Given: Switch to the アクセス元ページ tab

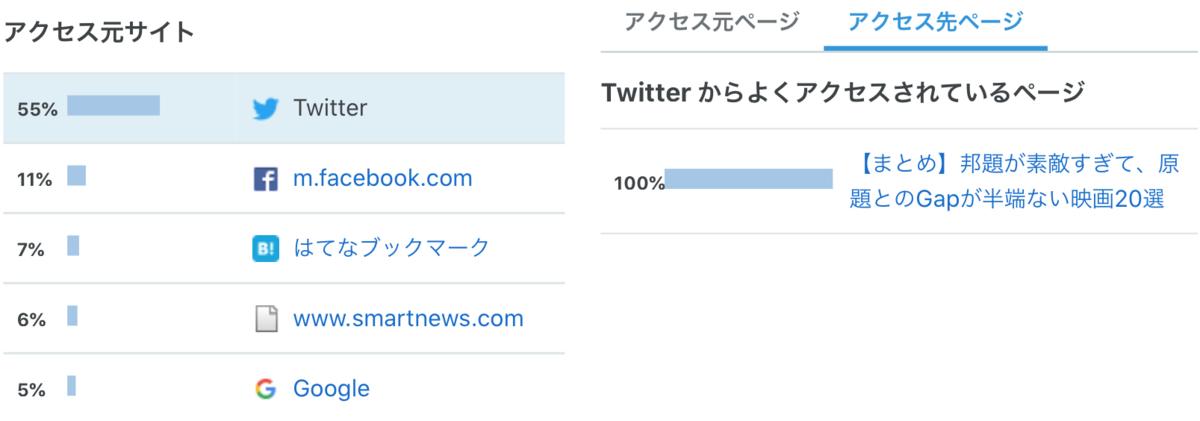Looking at the screenshot, I should pyautogui.click(x=712, y=22).
